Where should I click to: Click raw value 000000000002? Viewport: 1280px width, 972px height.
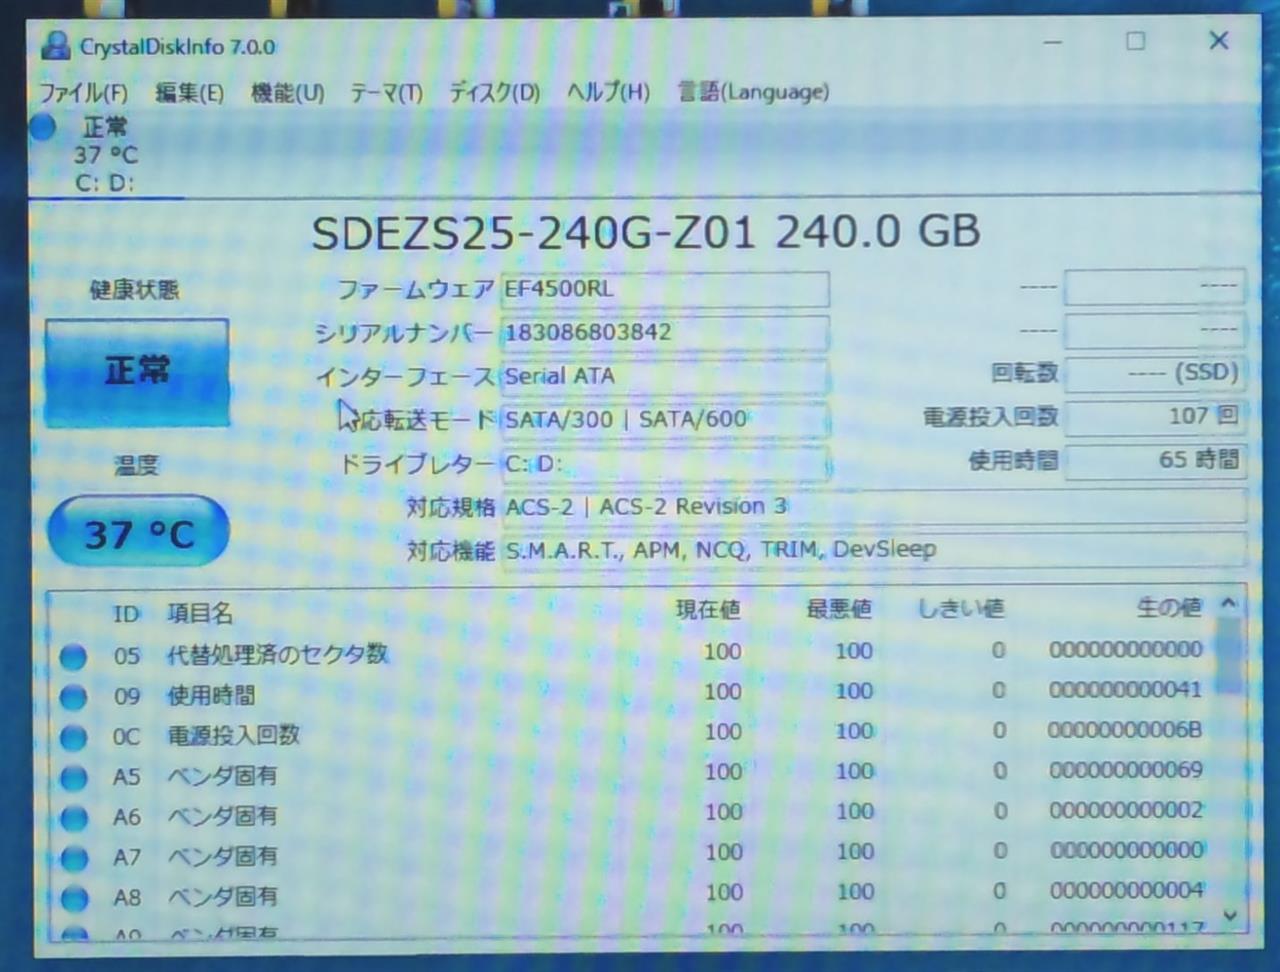[1125, 810]
